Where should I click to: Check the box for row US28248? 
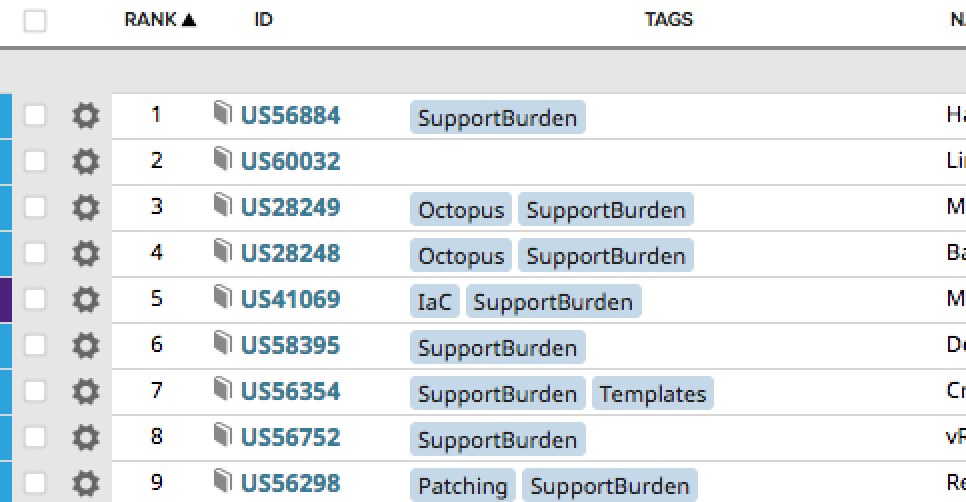coord(34,253)
